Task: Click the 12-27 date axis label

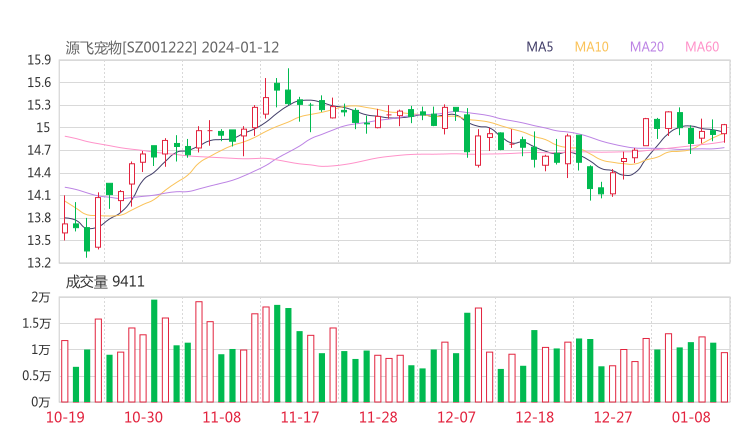Action: (613, 417)
